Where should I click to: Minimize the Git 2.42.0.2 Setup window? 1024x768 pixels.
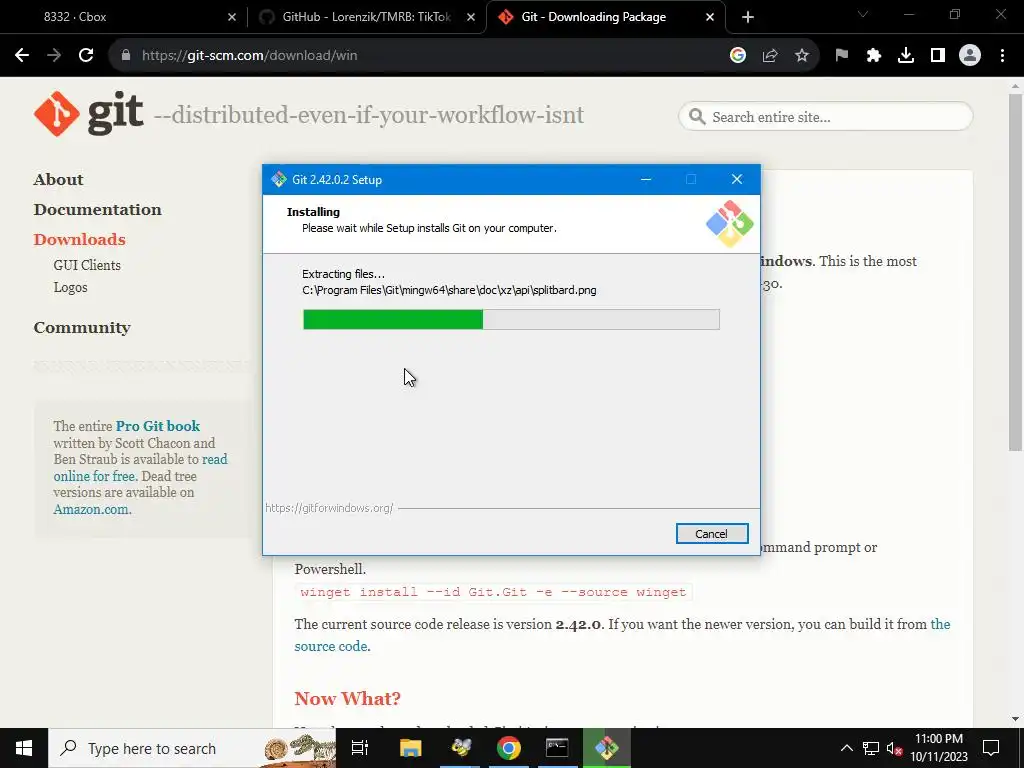646,180
